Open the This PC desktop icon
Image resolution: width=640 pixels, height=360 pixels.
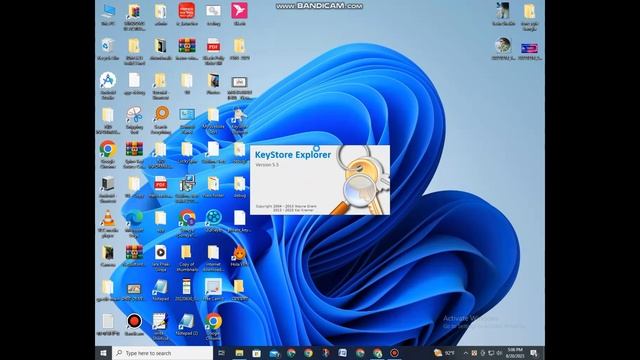click(x=108, y=14)
